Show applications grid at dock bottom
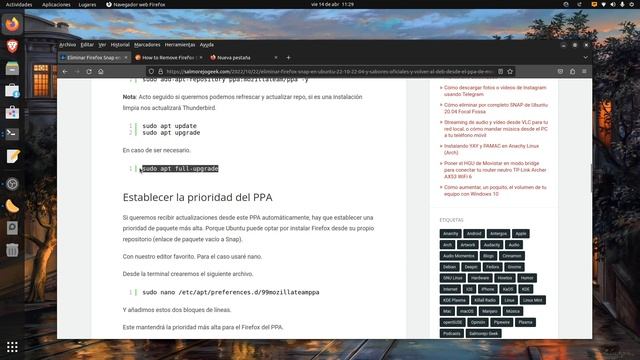The width and height of the screenshot is (640, 360). [12, 347]
